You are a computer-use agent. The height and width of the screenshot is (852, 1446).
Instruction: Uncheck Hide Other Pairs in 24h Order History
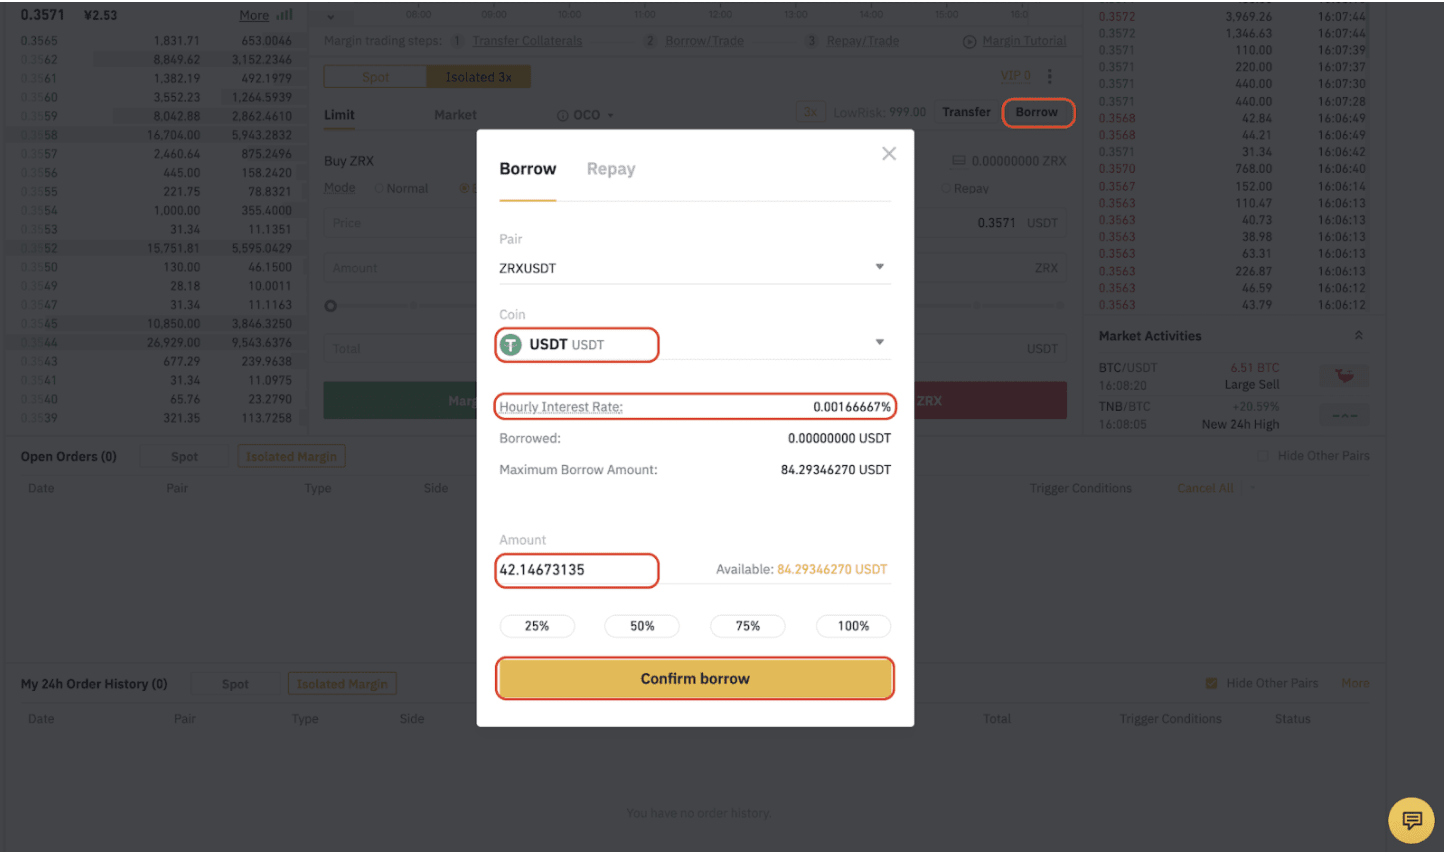click(1211, 683)
